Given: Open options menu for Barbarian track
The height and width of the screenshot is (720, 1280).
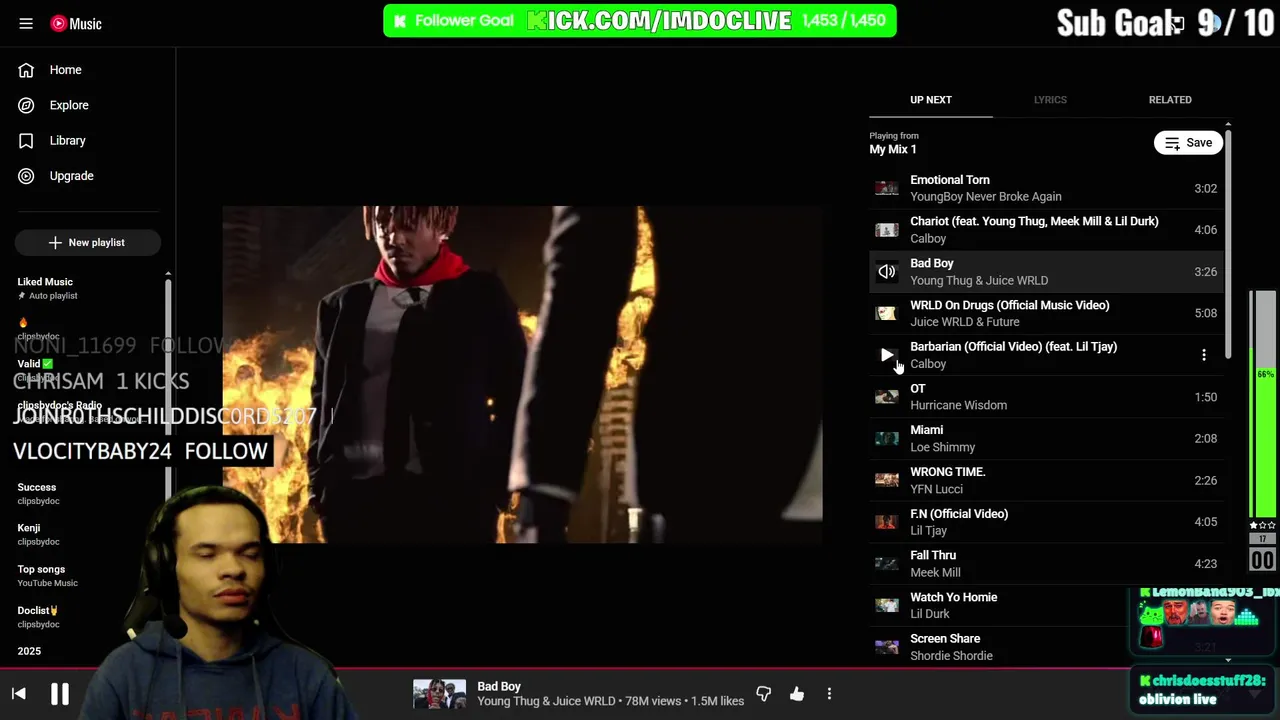Looking at the screenshot, I should click(1204, 355).
